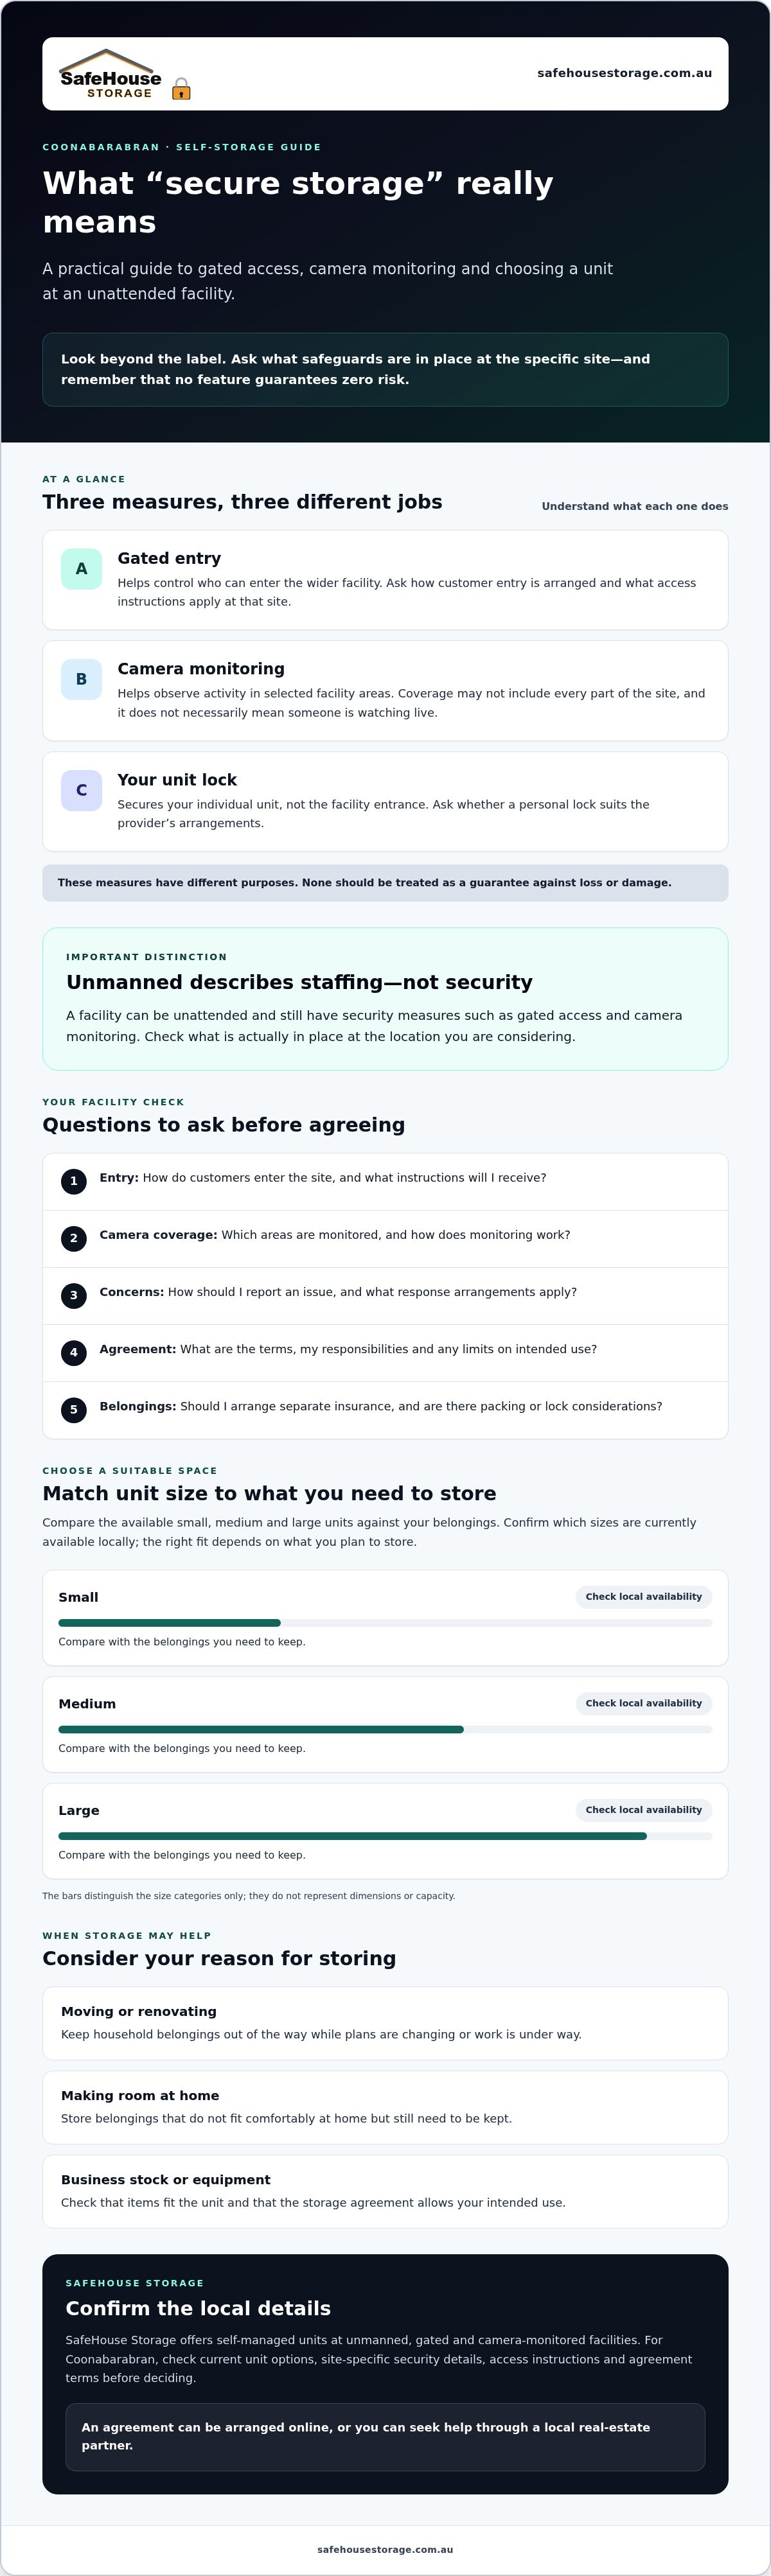Click the number 1 Entry question badge

pyautogui.click(x=73, y=1181)
